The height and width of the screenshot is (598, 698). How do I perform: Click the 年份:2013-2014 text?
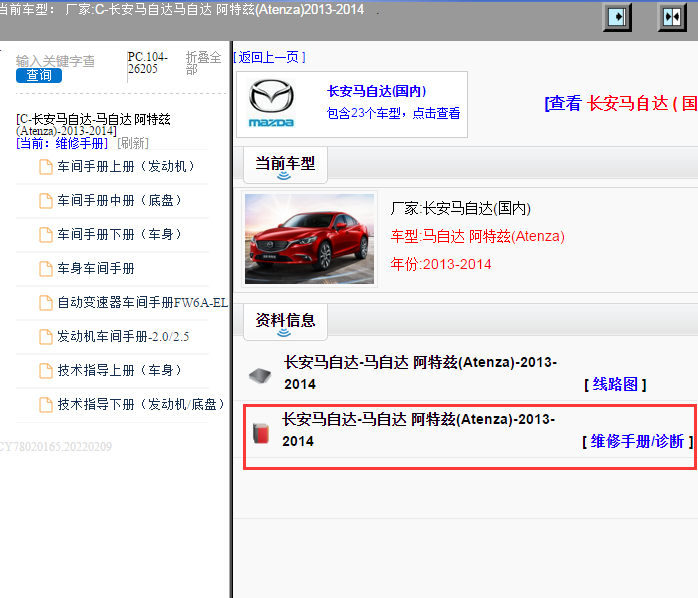tap(441, 264)
